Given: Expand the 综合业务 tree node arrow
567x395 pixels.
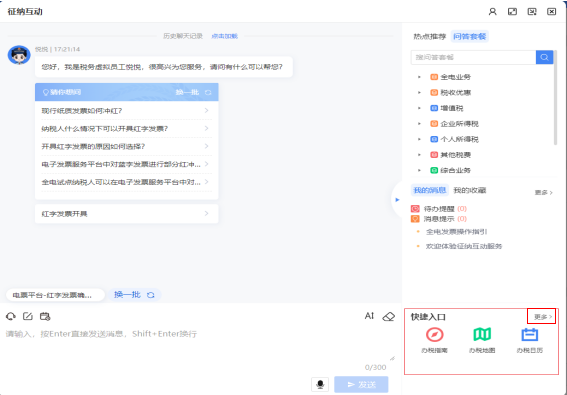Looking at the screenshot, I should pos(419,170).
